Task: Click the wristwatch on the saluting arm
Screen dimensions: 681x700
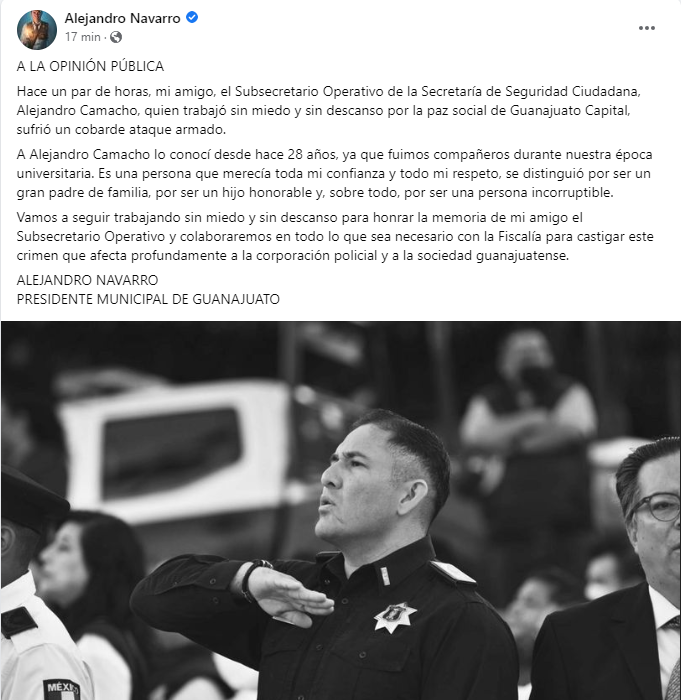Action: click(254, 578)
